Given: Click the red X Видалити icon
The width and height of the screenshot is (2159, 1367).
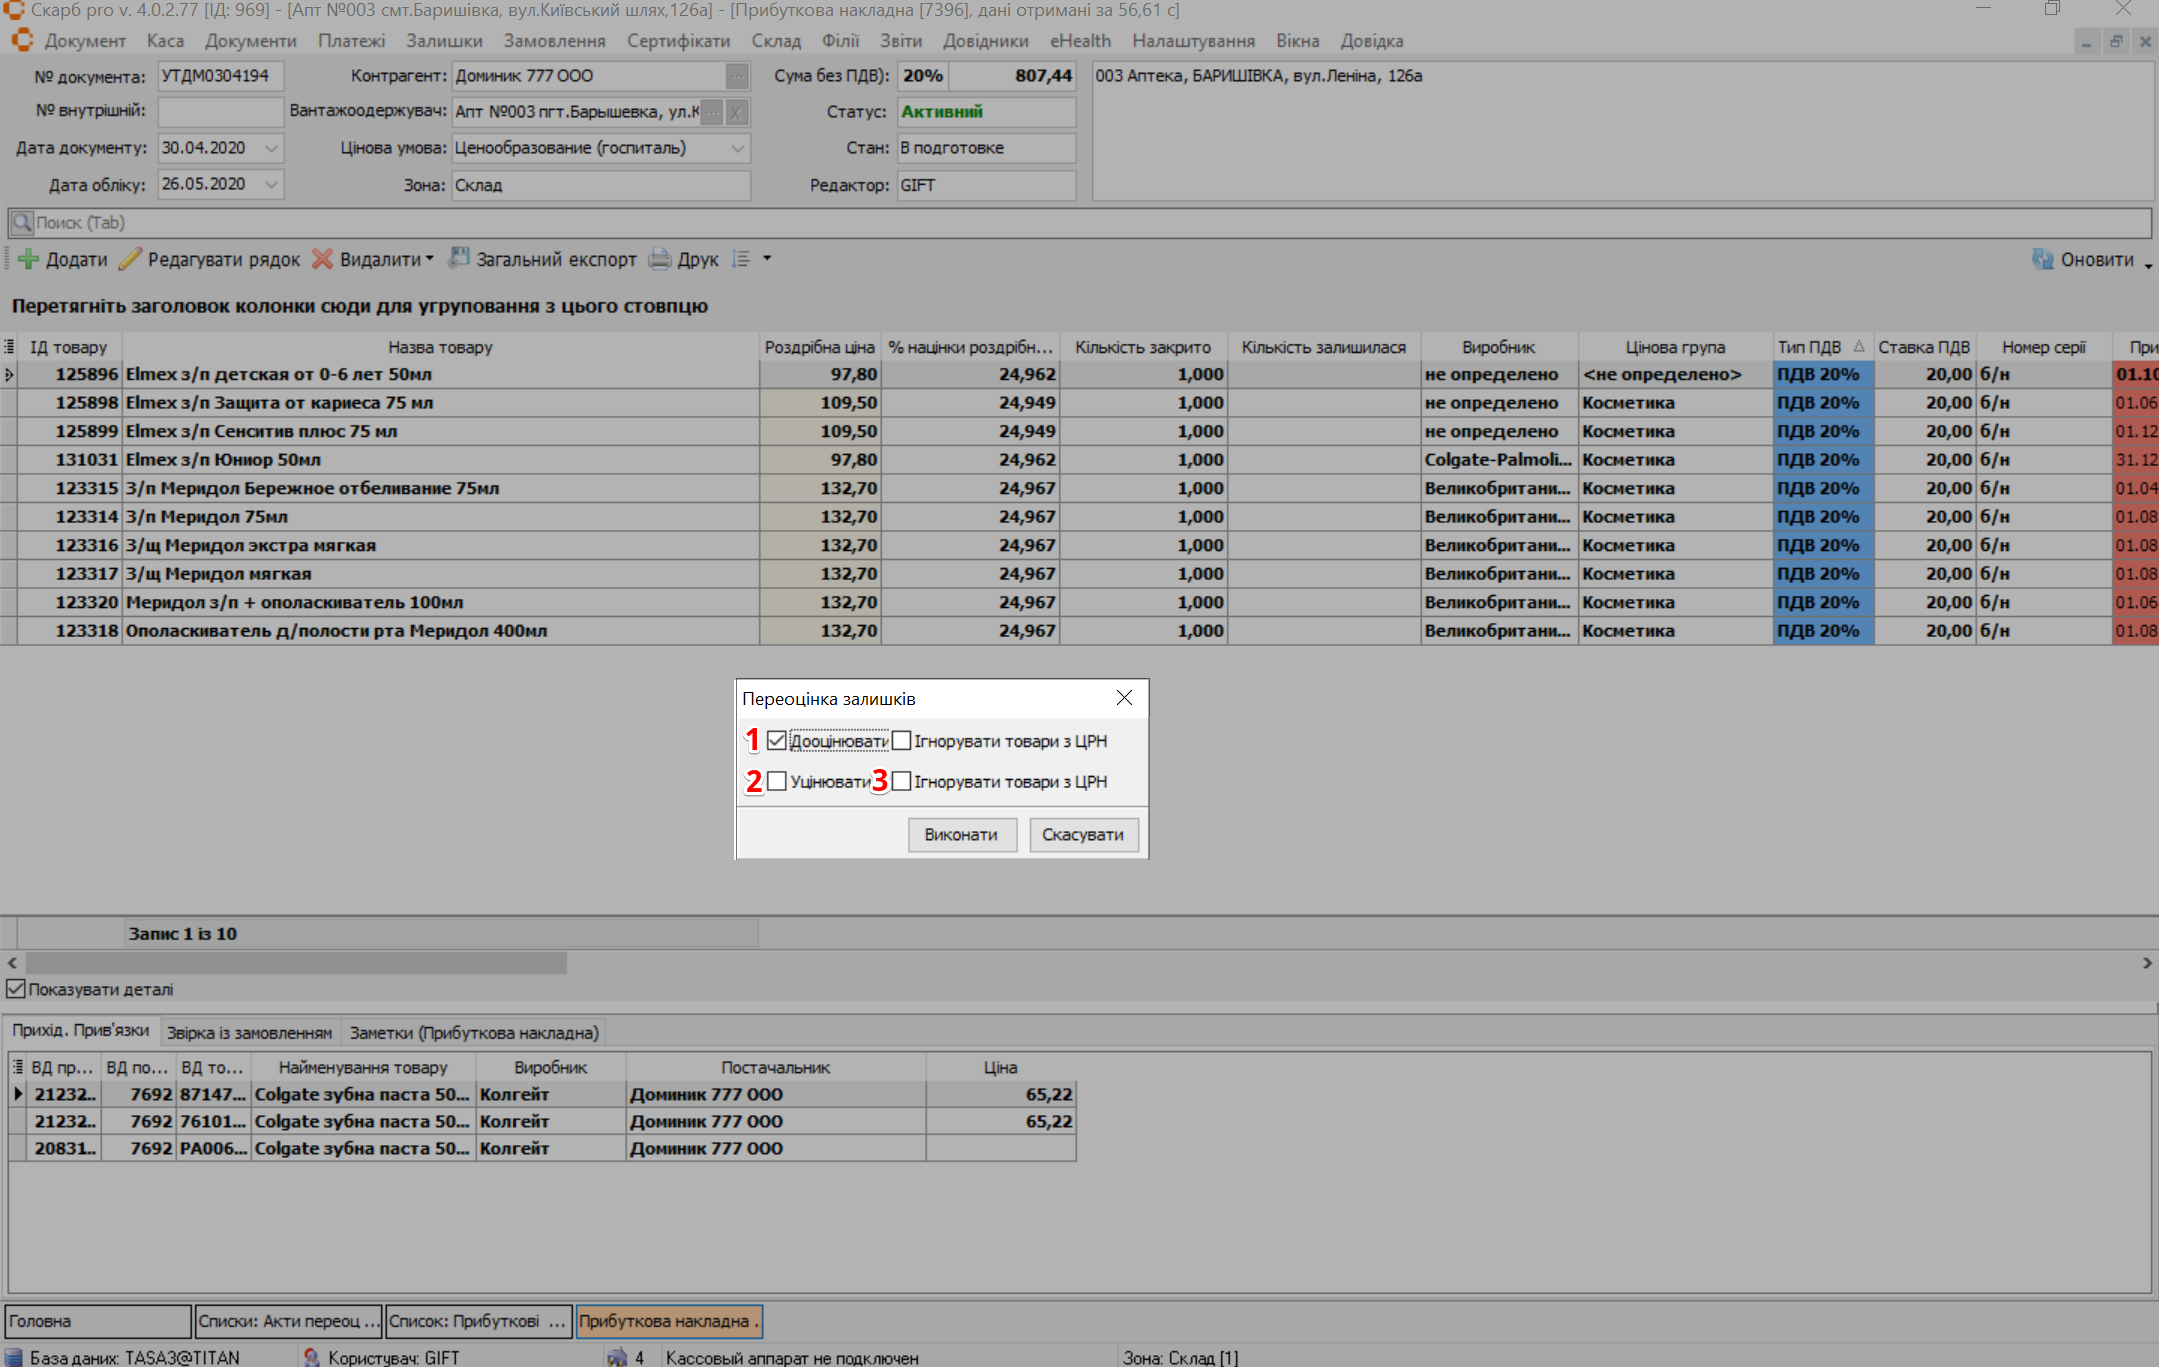Looking at the screenshot, I should pos(322,259).
